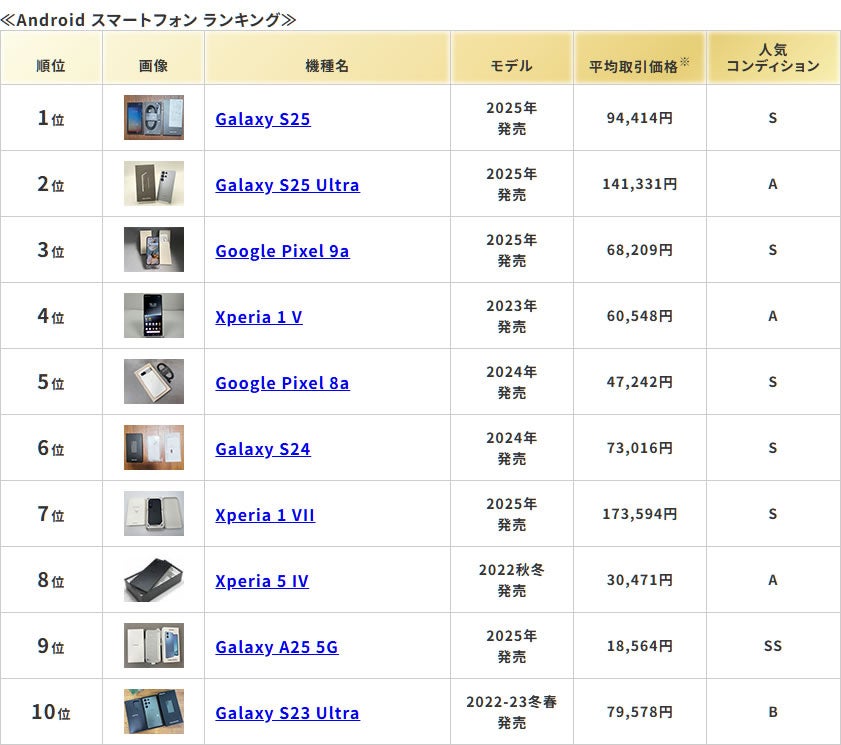Click the 4位 rank cell

click(51, 316)
